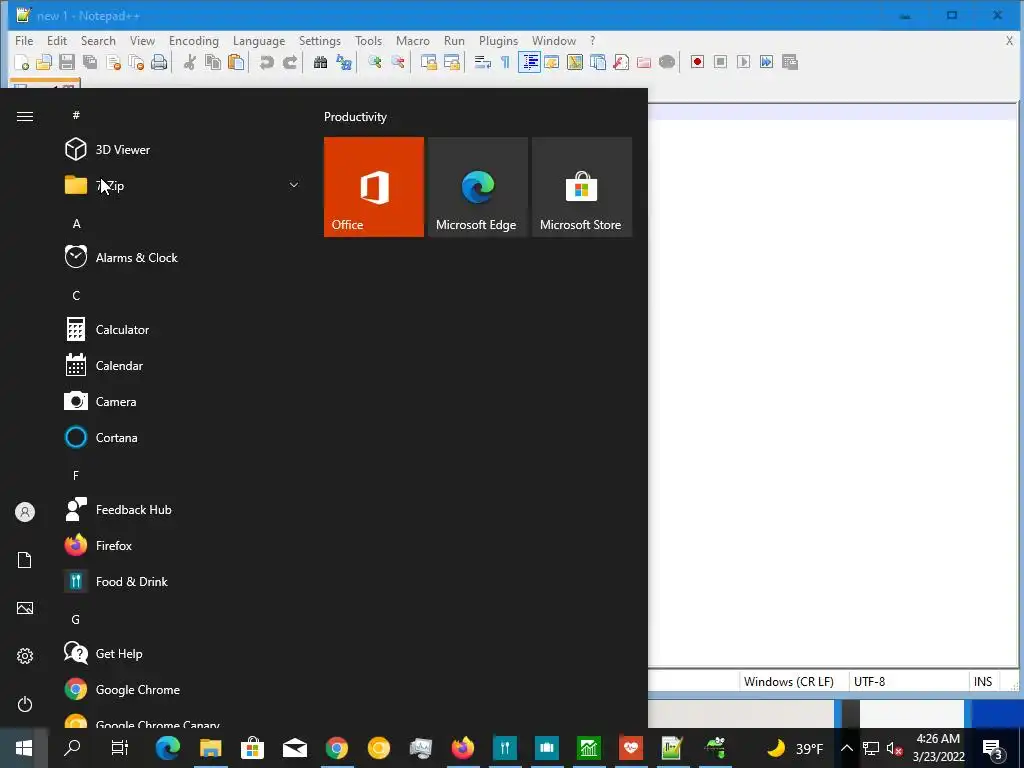Launch Firefox from the Start menu list
Image resolution: width=1024 pixels, height=768 pixels.
pyautogui.click(x=183, y=545)
